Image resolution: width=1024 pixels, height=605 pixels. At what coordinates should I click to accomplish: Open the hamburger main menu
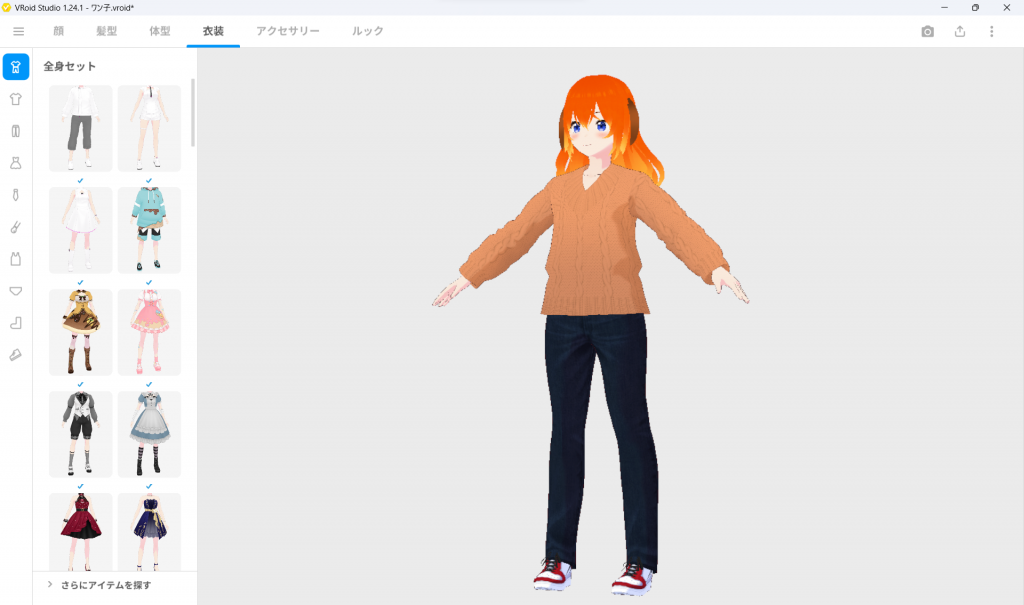tap(18, 31)
